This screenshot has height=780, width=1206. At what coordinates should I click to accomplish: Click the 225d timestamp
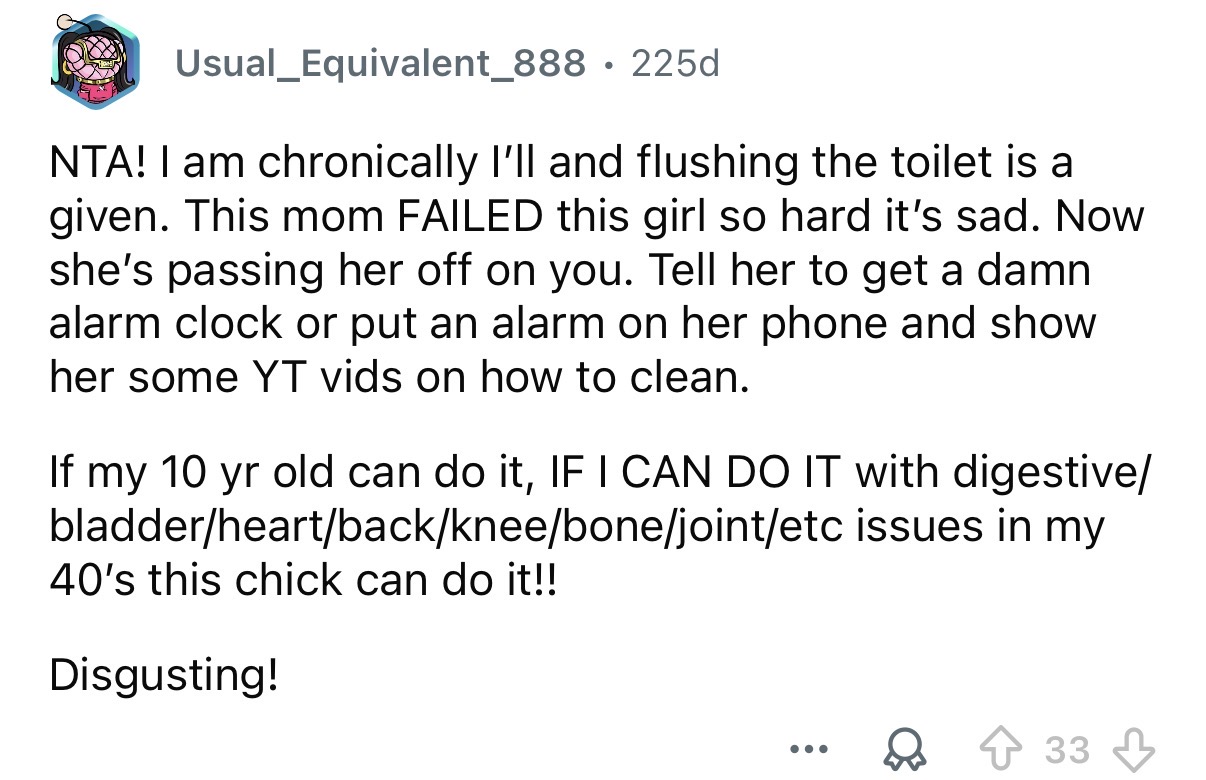coord(676,64)
